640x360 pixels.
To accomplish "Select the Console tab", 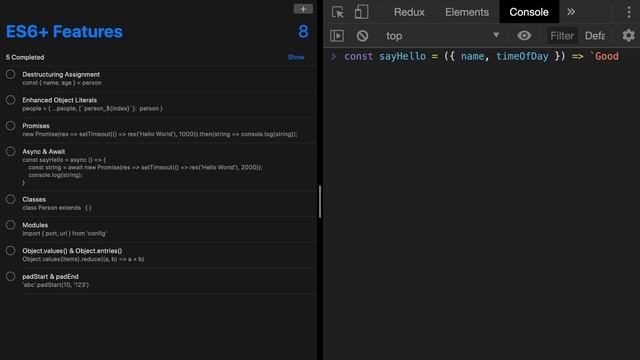I will [529, 12].
